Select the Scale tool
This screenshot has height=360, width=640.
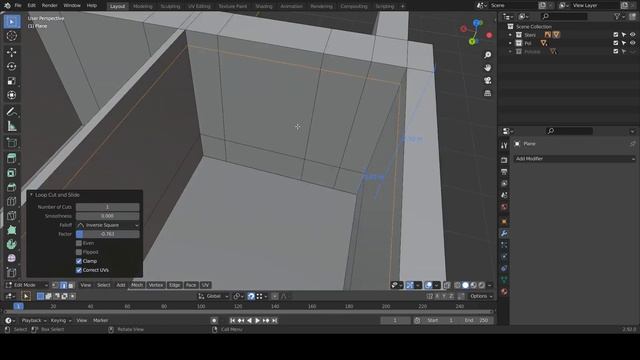click(x=11, y=81)
